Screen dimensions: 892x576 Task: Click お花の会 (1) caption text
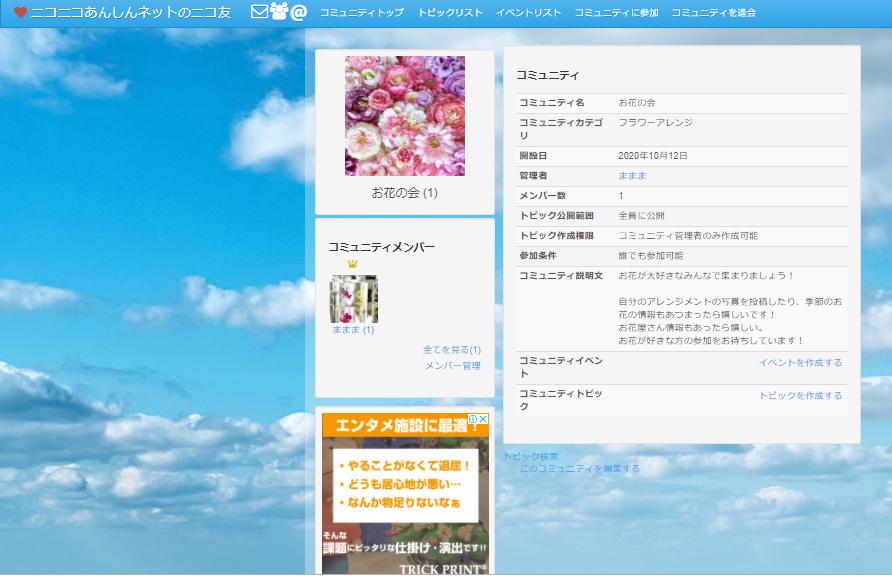[404, 193]
